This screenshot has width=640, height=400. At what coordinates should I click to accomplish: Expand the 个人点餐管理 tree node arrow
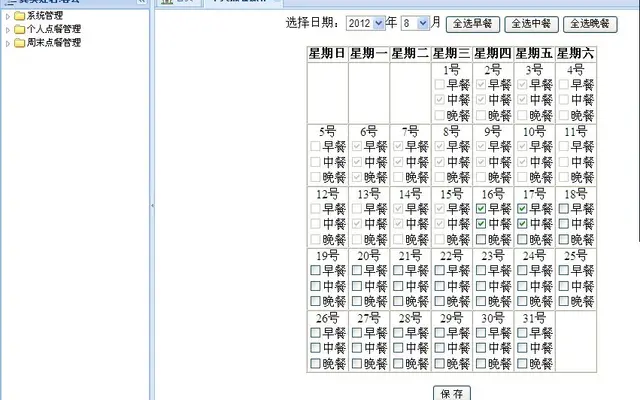[7, 30]
